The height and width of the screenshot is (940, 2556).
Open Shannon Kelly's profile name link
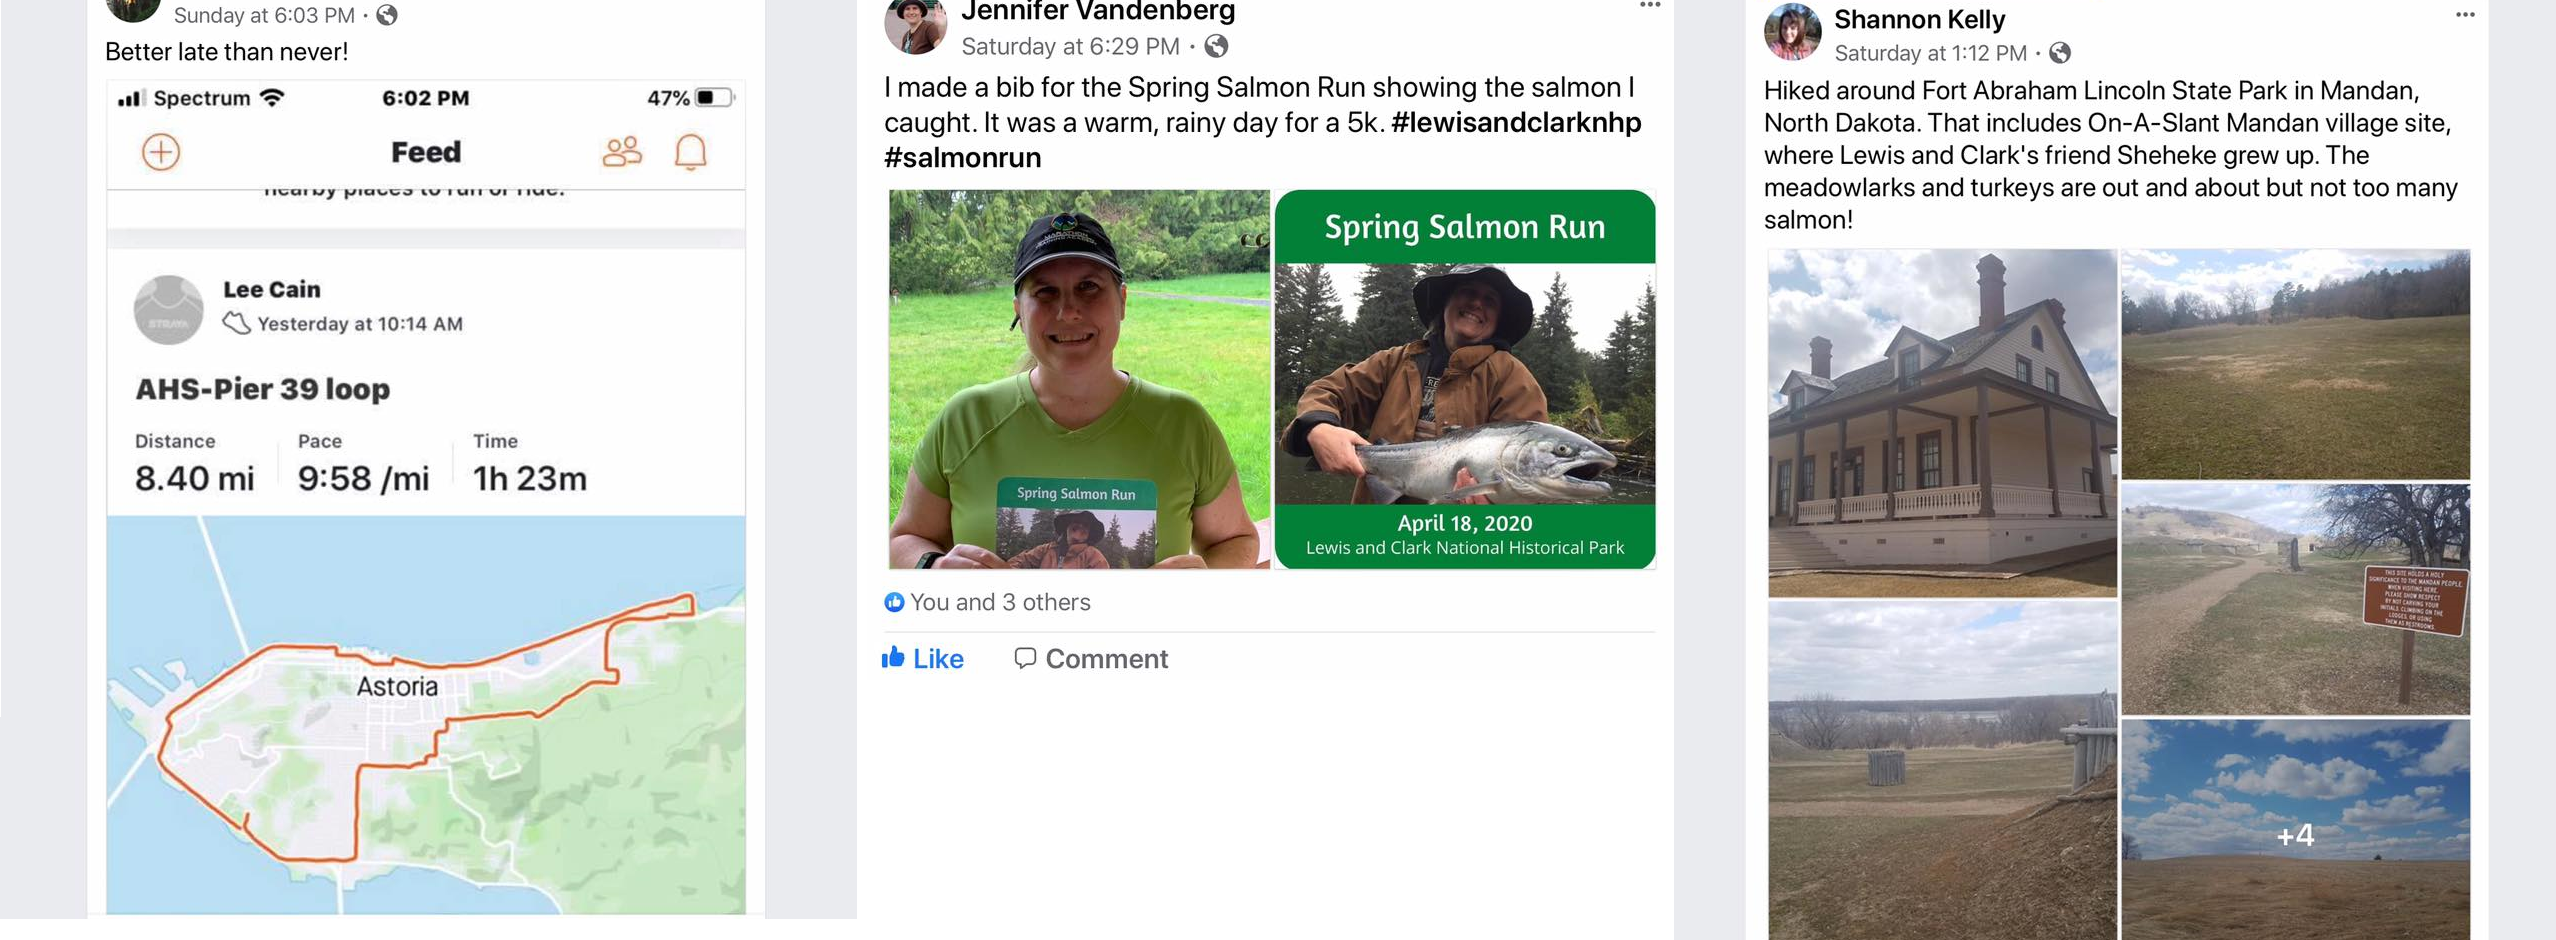point(1918,20)
